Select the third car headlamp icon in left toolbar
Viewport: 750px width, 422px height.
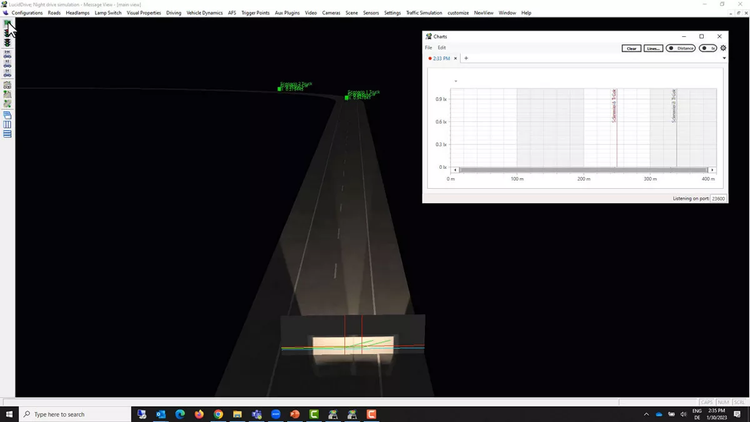point(7,74)
